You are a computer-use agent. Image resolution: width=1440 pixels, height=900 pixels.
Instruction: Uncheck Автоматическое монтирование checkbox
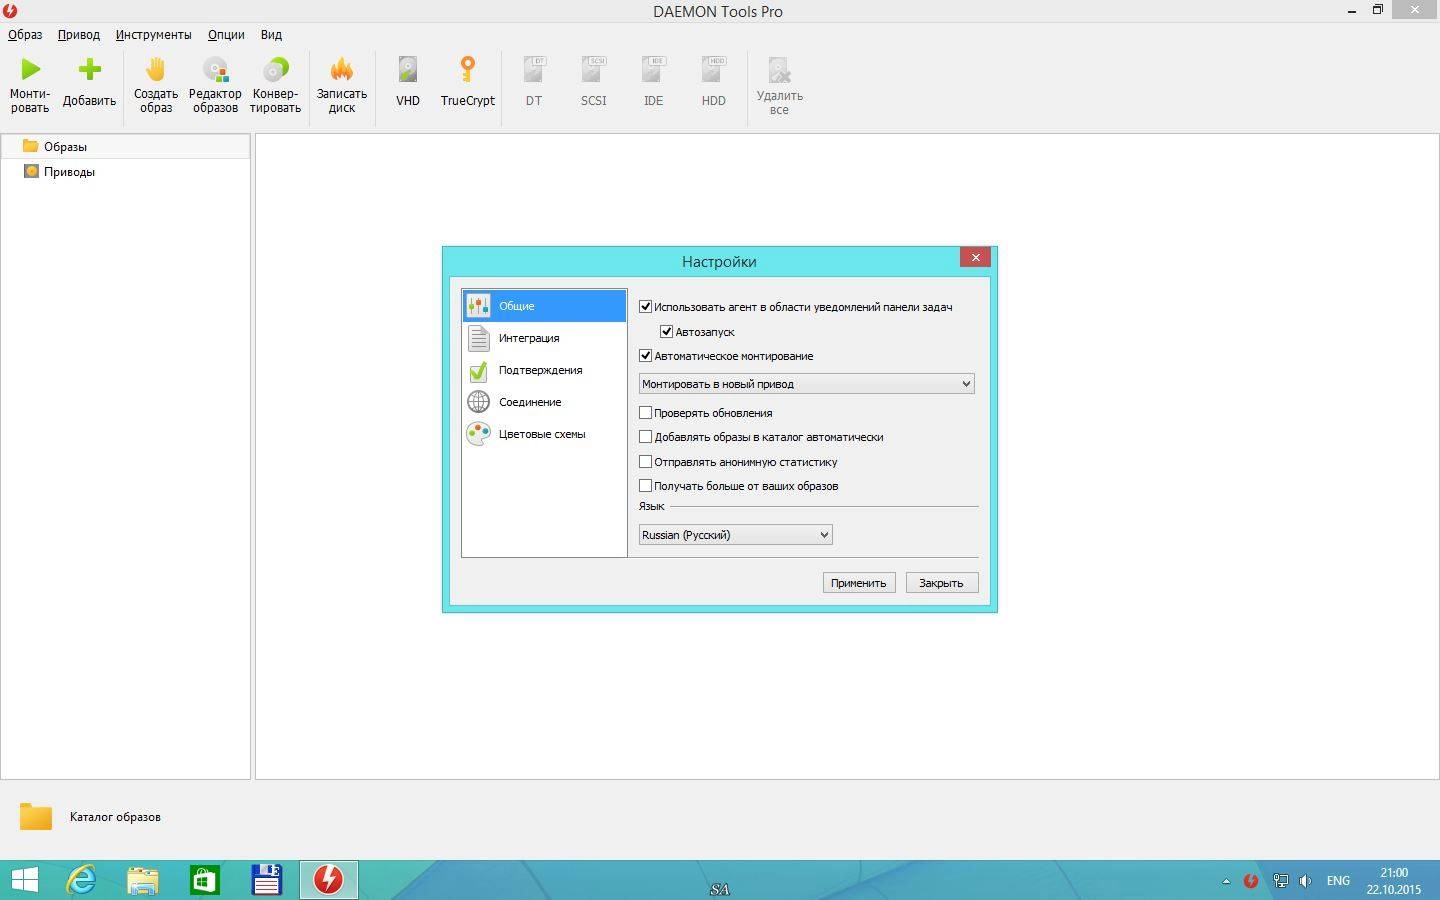tap(645, 356)
